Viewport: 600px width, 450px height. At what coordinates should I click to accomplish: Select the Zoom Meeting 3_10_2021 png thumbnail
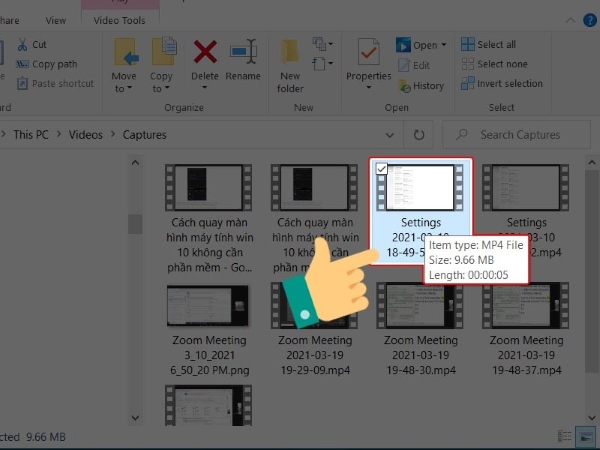point(208,307)
